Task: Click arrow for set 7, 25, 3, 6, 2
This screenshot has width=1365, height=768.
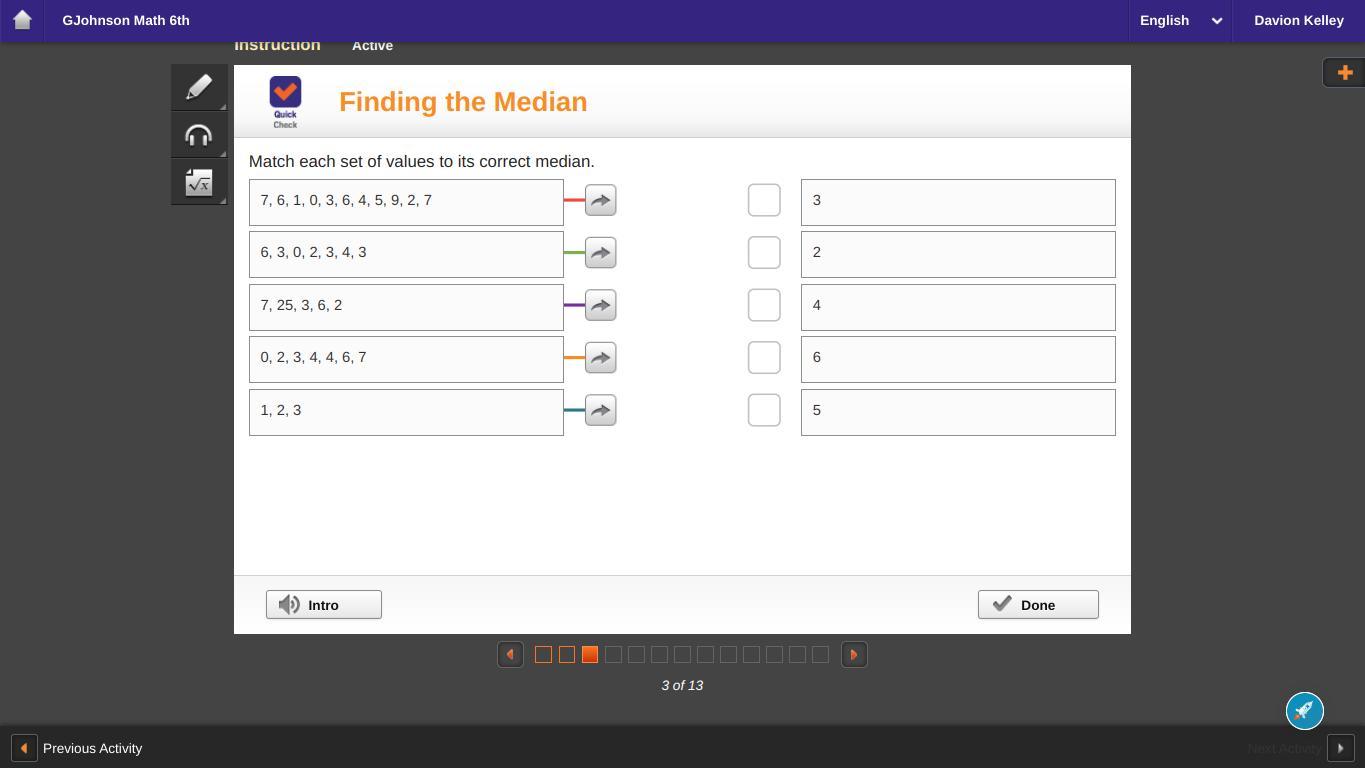Action: (600, 305)
